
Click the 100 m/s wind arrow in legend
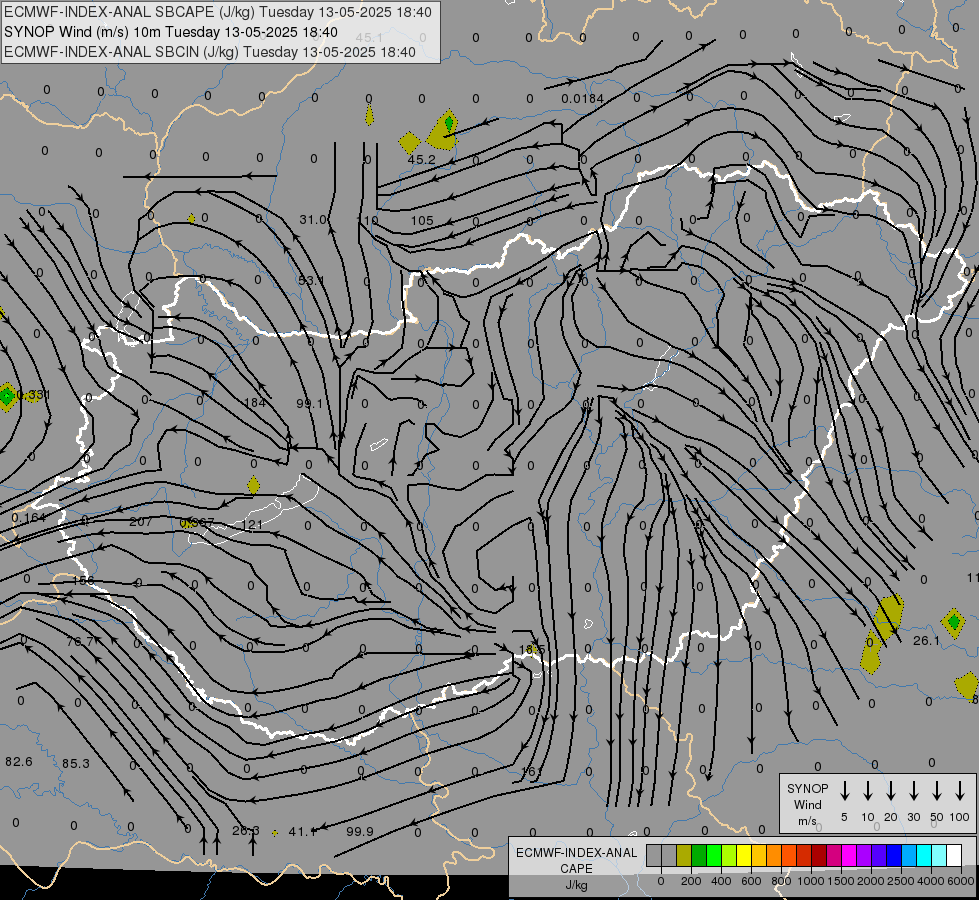960,791
